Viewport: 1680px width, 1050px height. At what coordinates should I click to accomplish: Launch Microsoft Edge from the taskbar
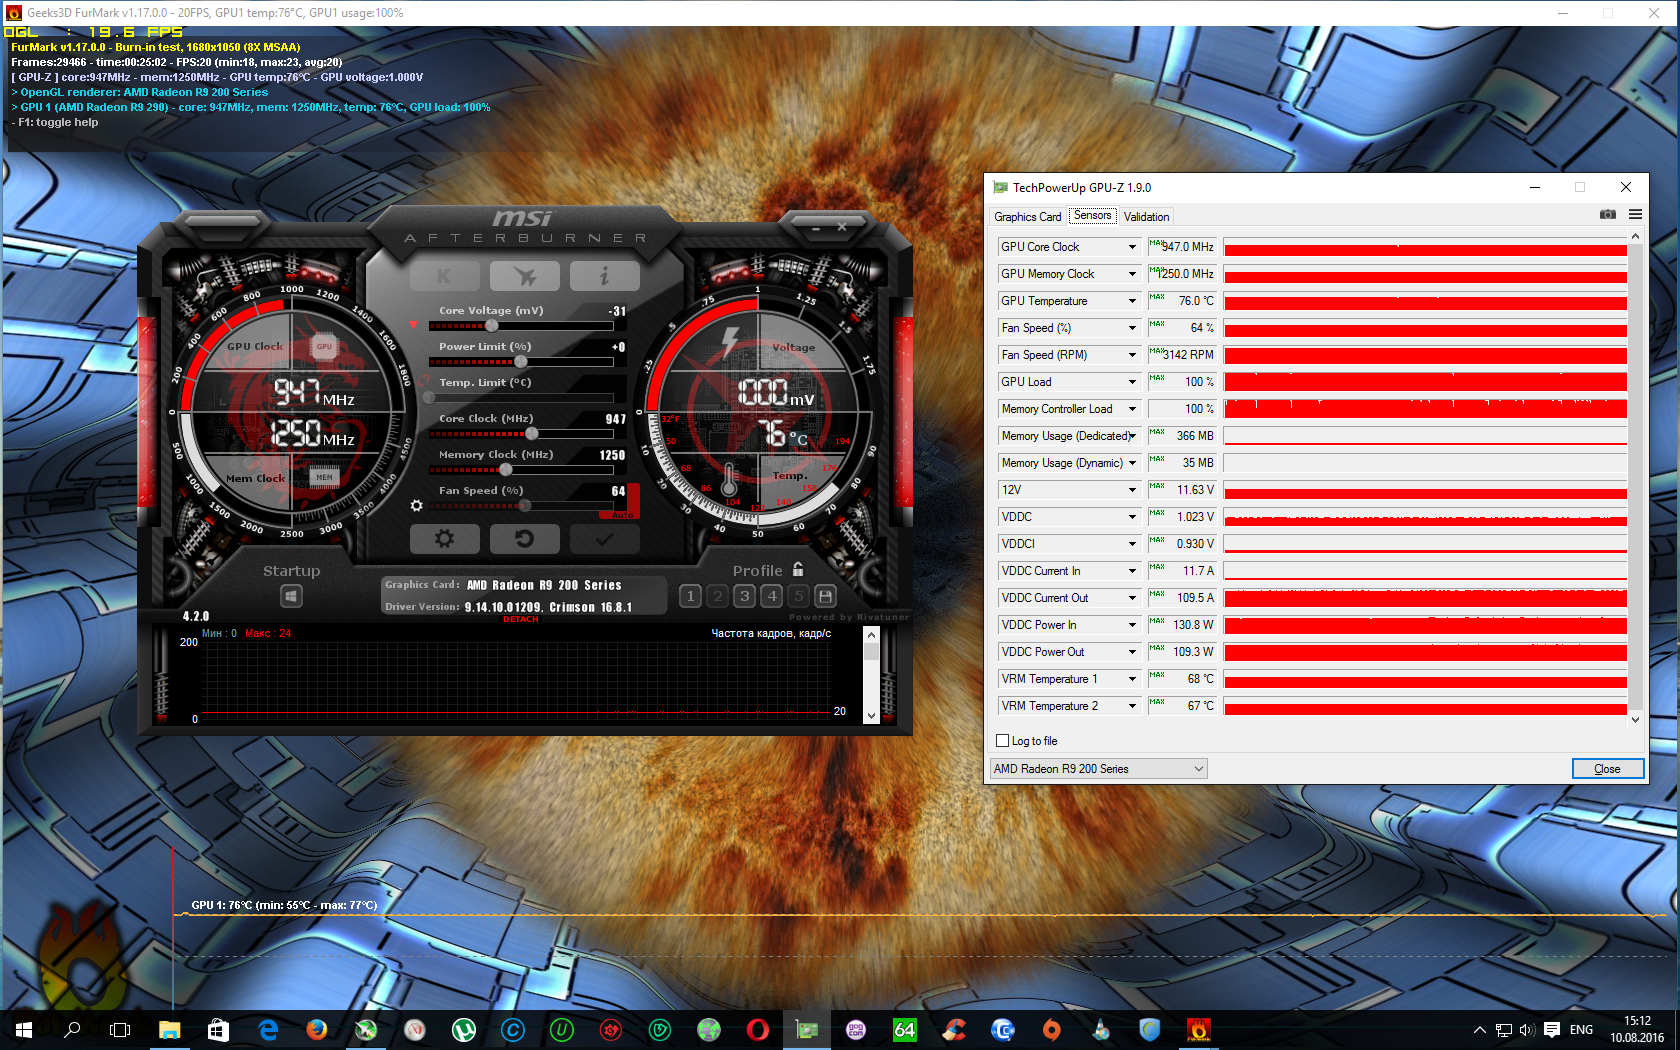268,1029
